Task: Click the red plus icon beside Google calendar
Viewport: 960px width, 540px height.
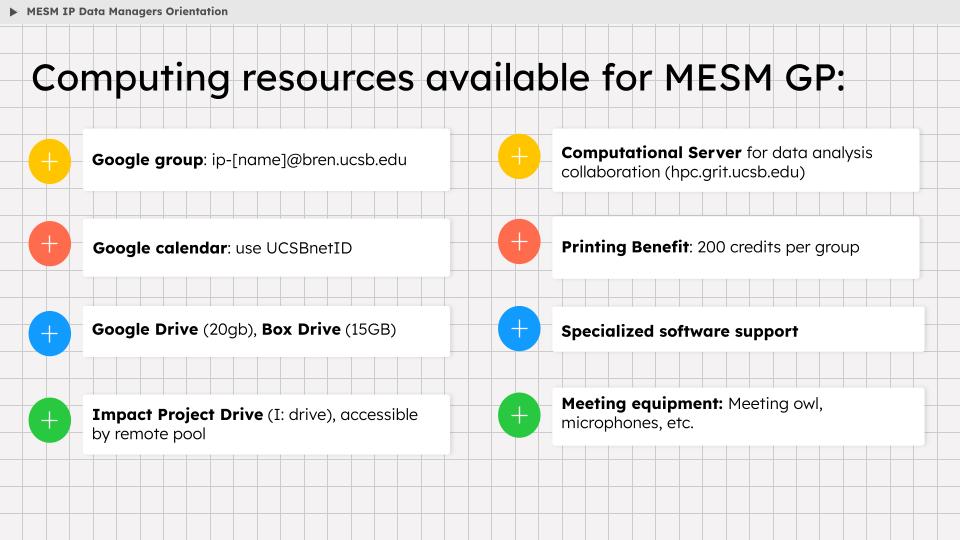Action: pos(50,244)
